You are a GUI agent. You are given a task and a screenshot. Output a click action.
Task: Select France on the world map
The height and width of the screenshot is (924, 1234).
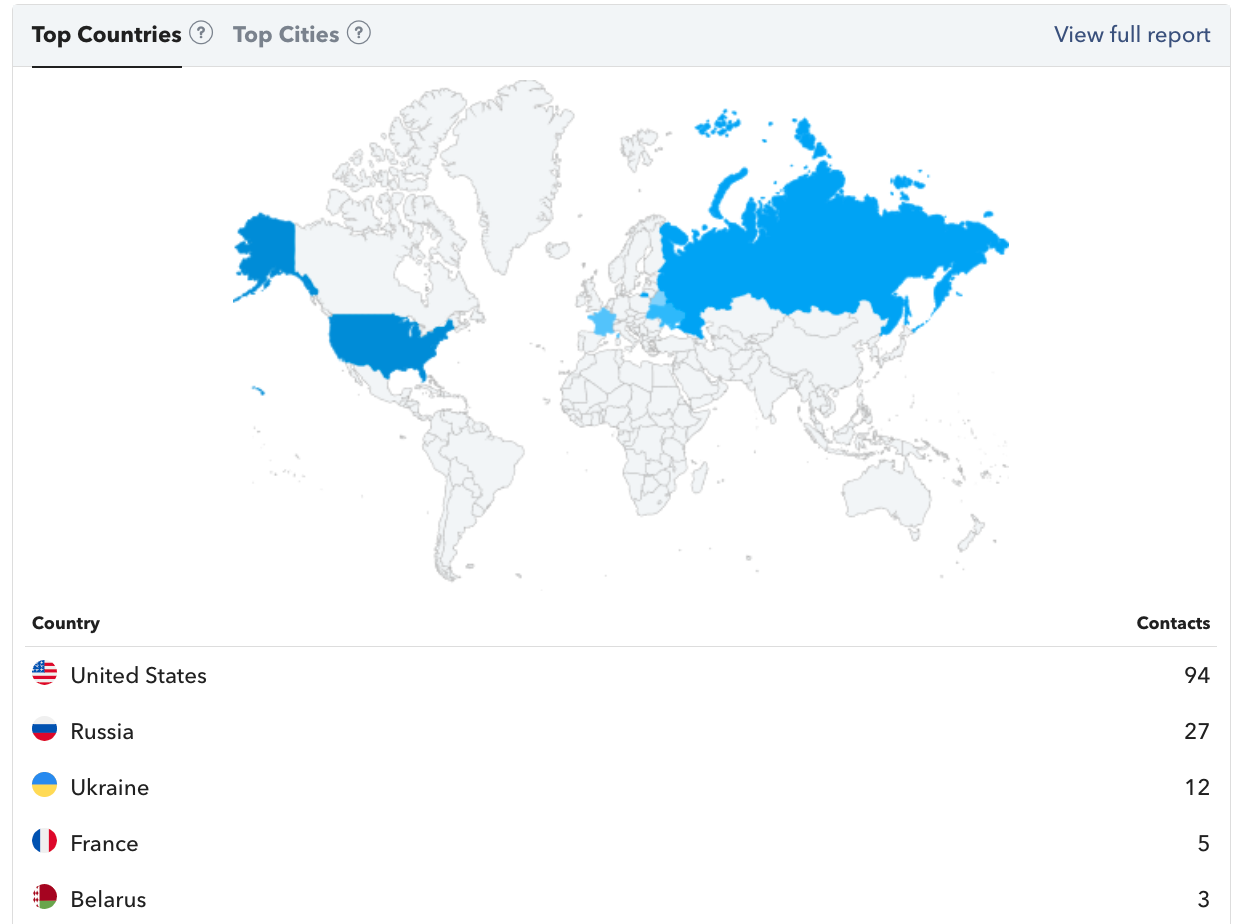(602, 322)
